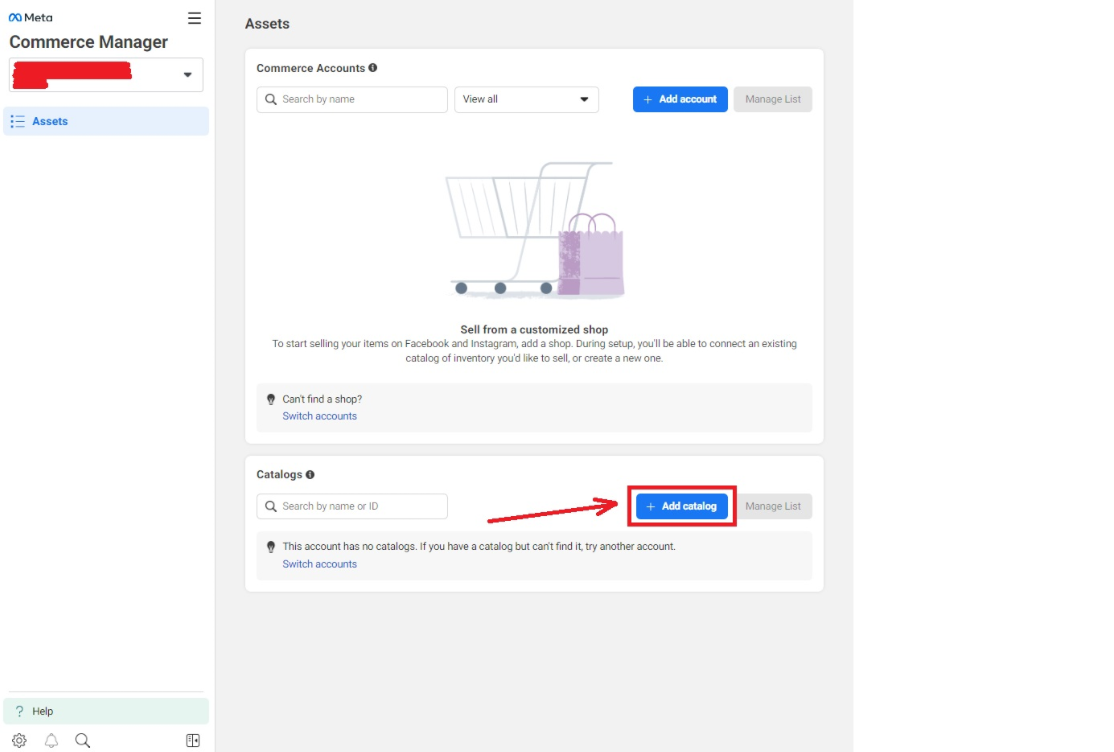Click Manage List for Commerce Accounts
1114x752 pixels.
pyautogui.click(x=773, y=100)
